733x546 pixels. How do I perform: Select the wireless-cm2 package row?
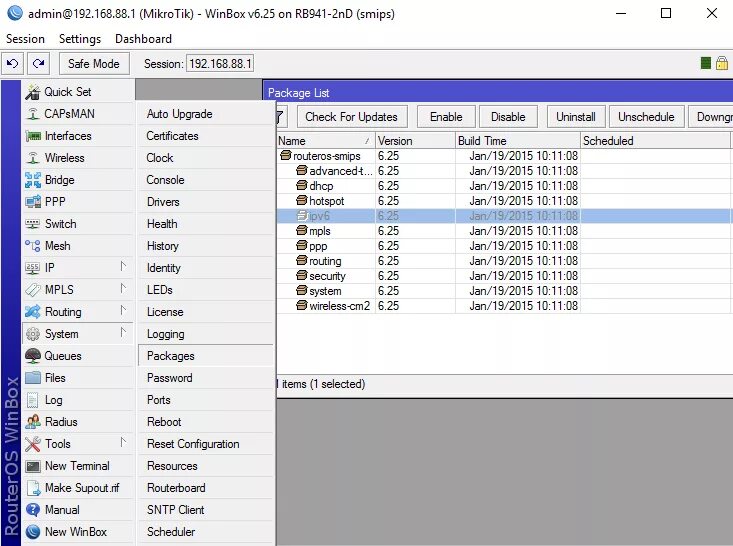pos(504,306)
